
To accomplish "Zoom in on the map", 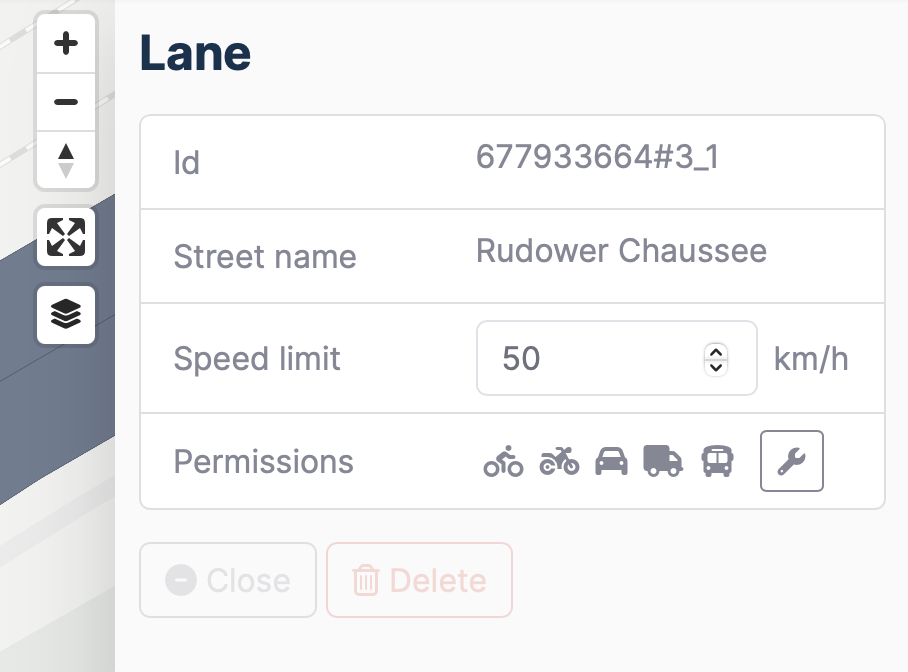I will (66, 44).
